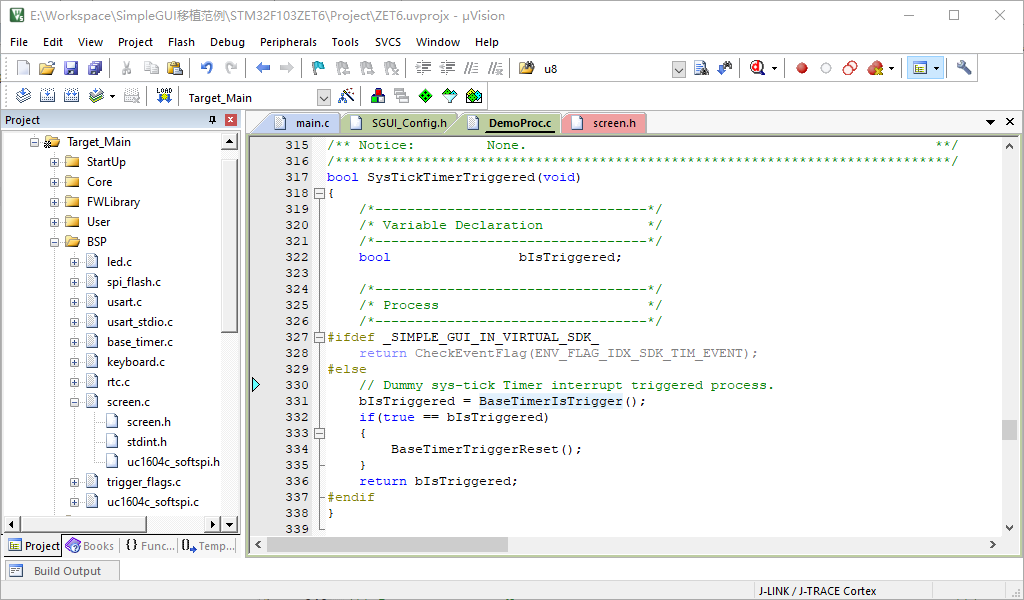
Task: Select uc1604c_softspi.h in the tree
Action: (x=173, y=462)
